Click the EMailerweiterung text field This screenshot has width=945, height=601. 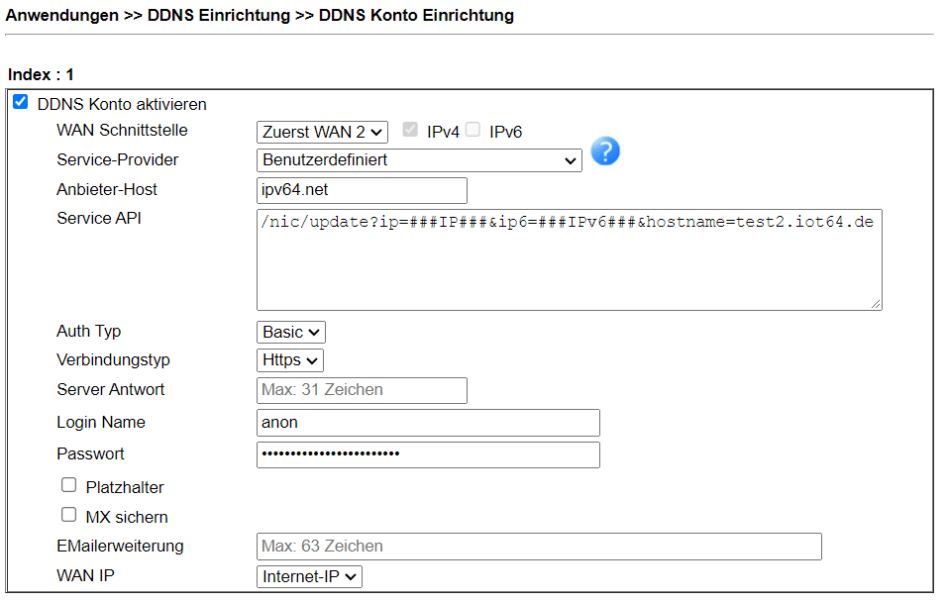(x=539, y=546)
